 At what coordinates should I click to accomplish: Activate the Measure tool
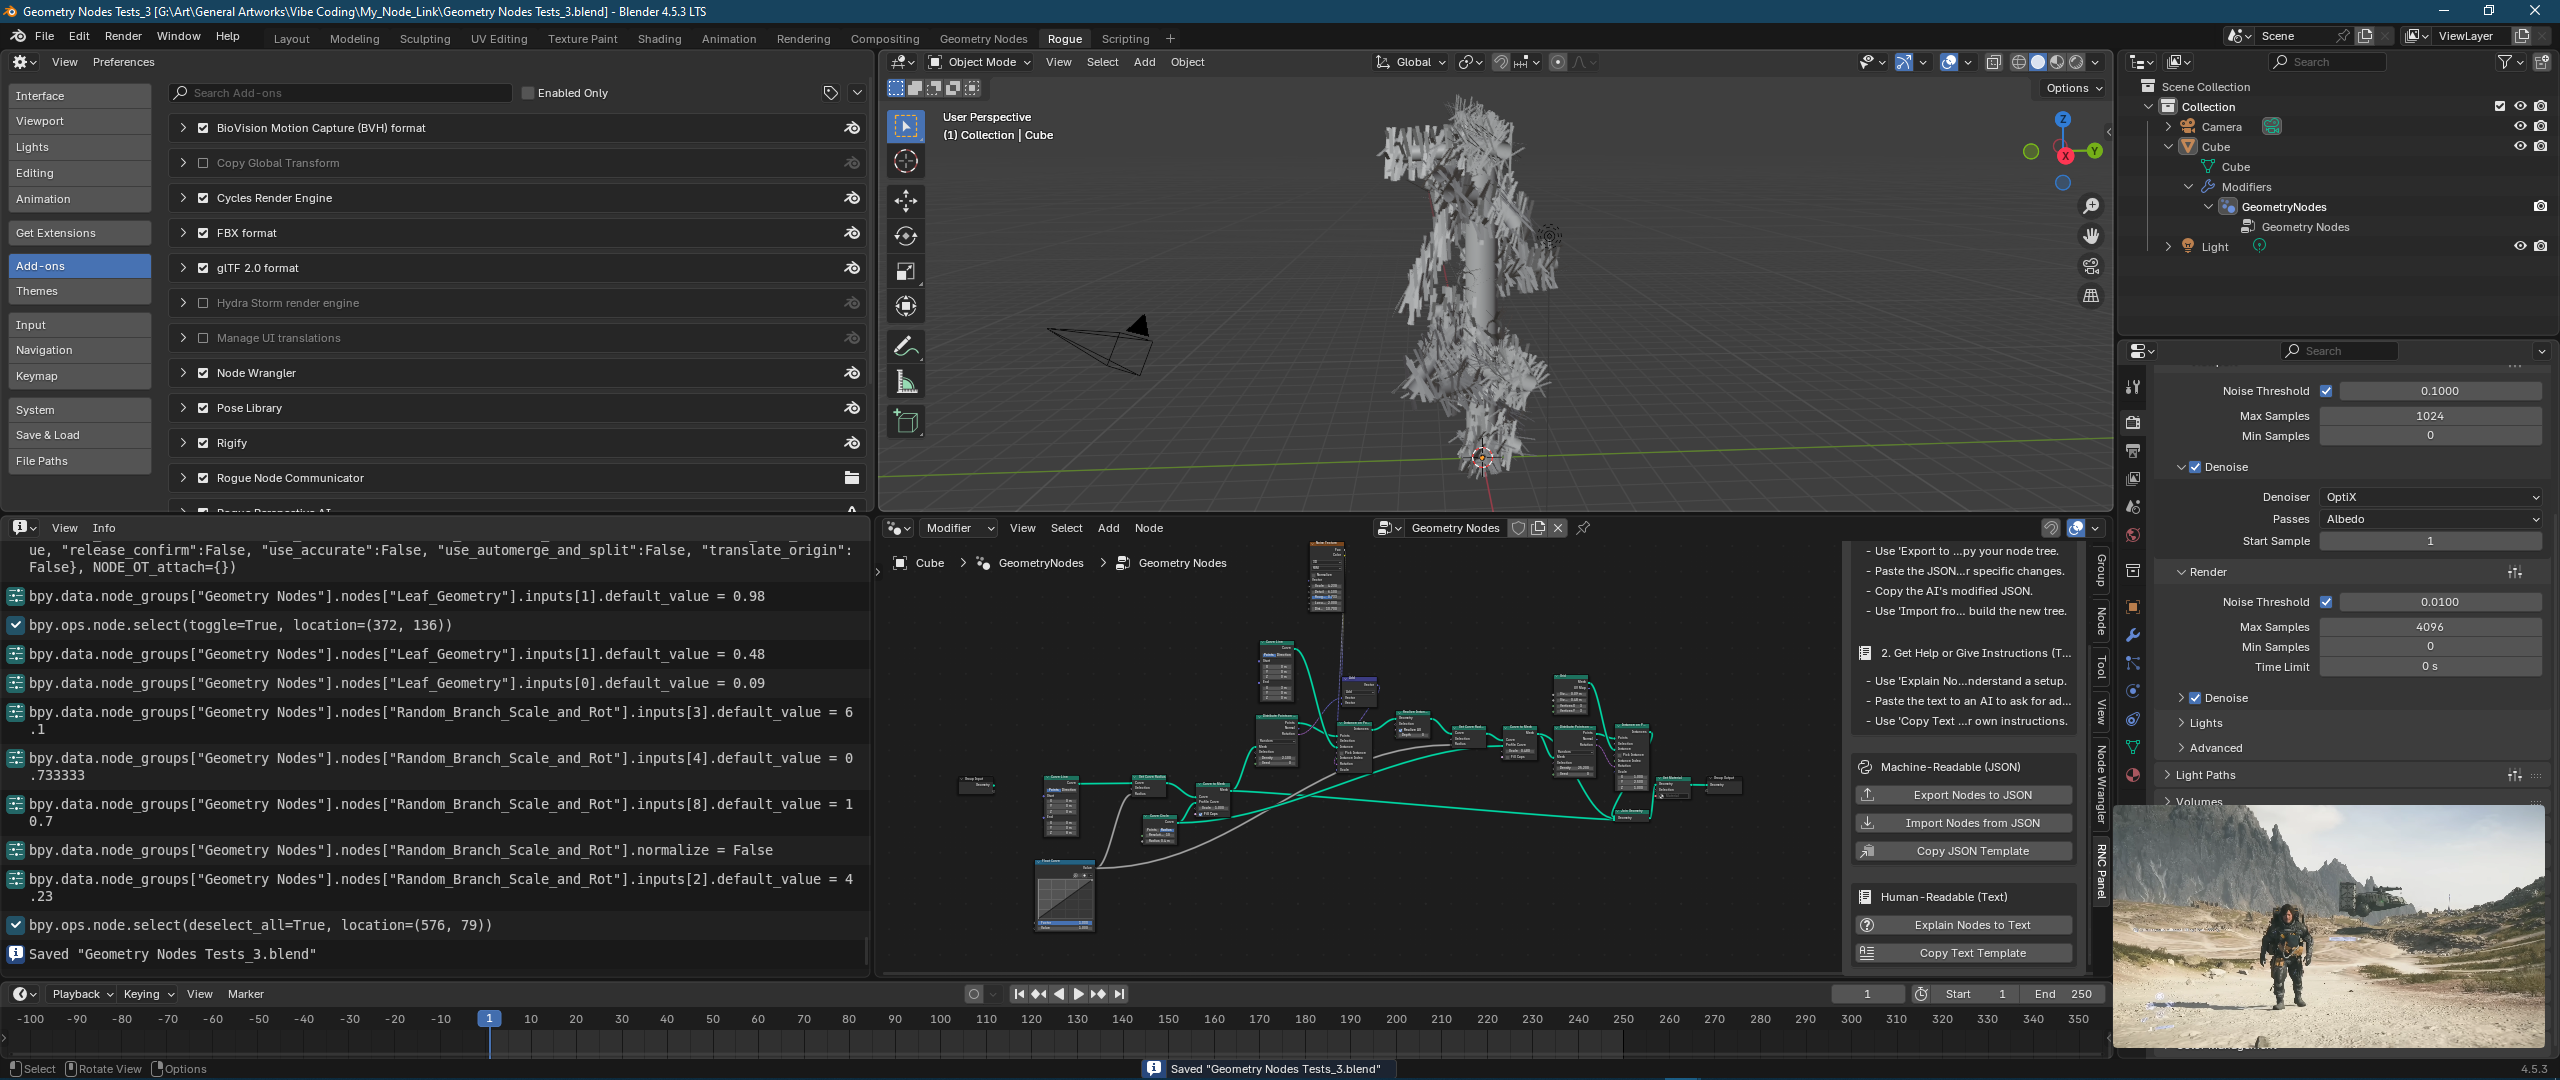pyautogui.click(x=906, y=383)
